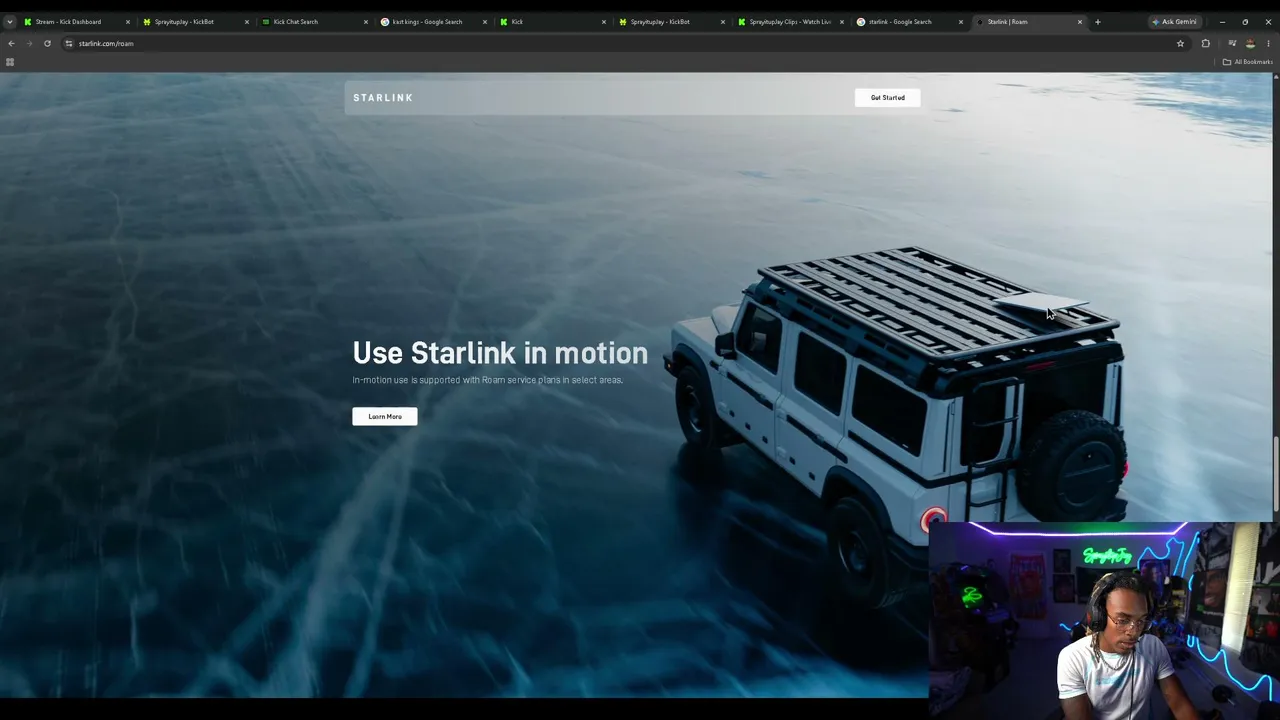Open the tab search dropdown arrow
Image resolution: width=1280 pixels, height=720 pixels.
10,22
